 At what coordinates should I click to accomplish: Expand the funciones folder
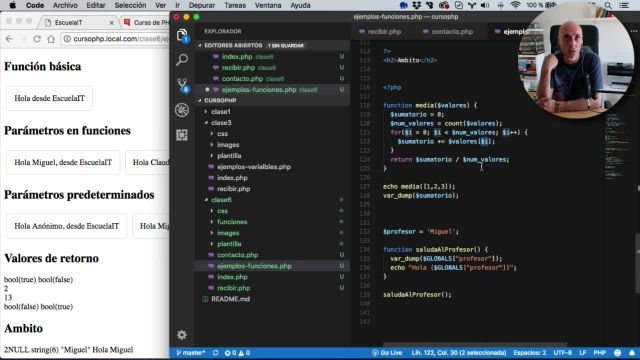[x=232, y=222]
